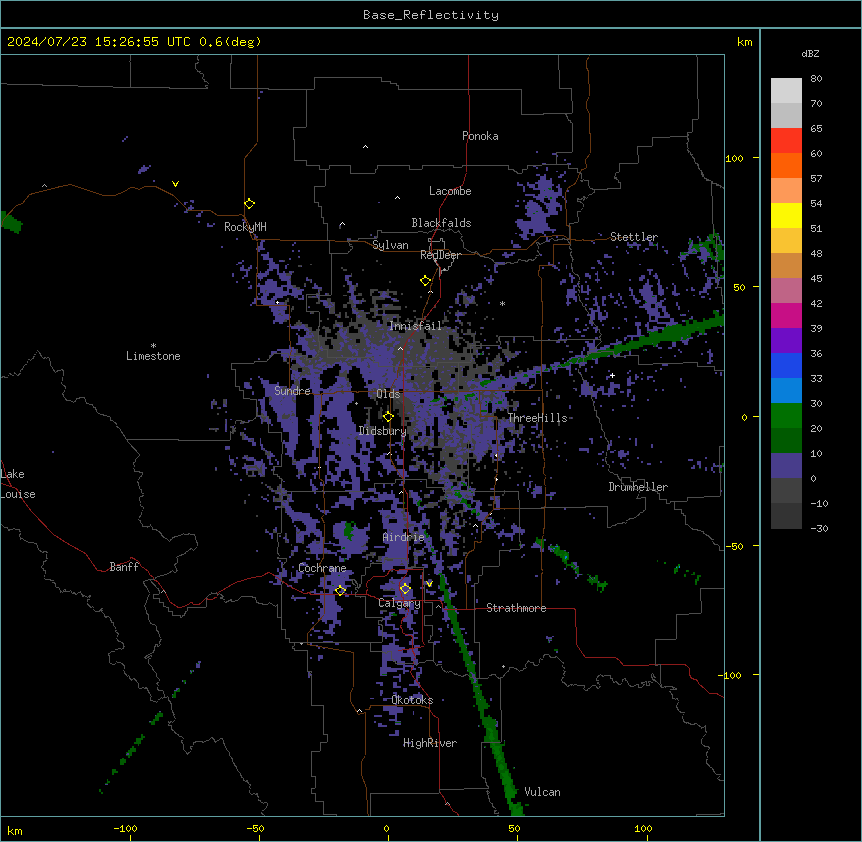Click the Base_Reflectivity title text
Image resolution: width=862 pixels, height=842 pixels.
click(x=431, y=15)
